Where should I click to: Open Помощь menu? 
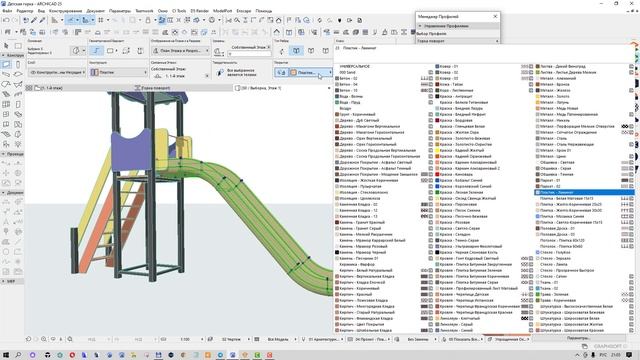coord(264,11)
